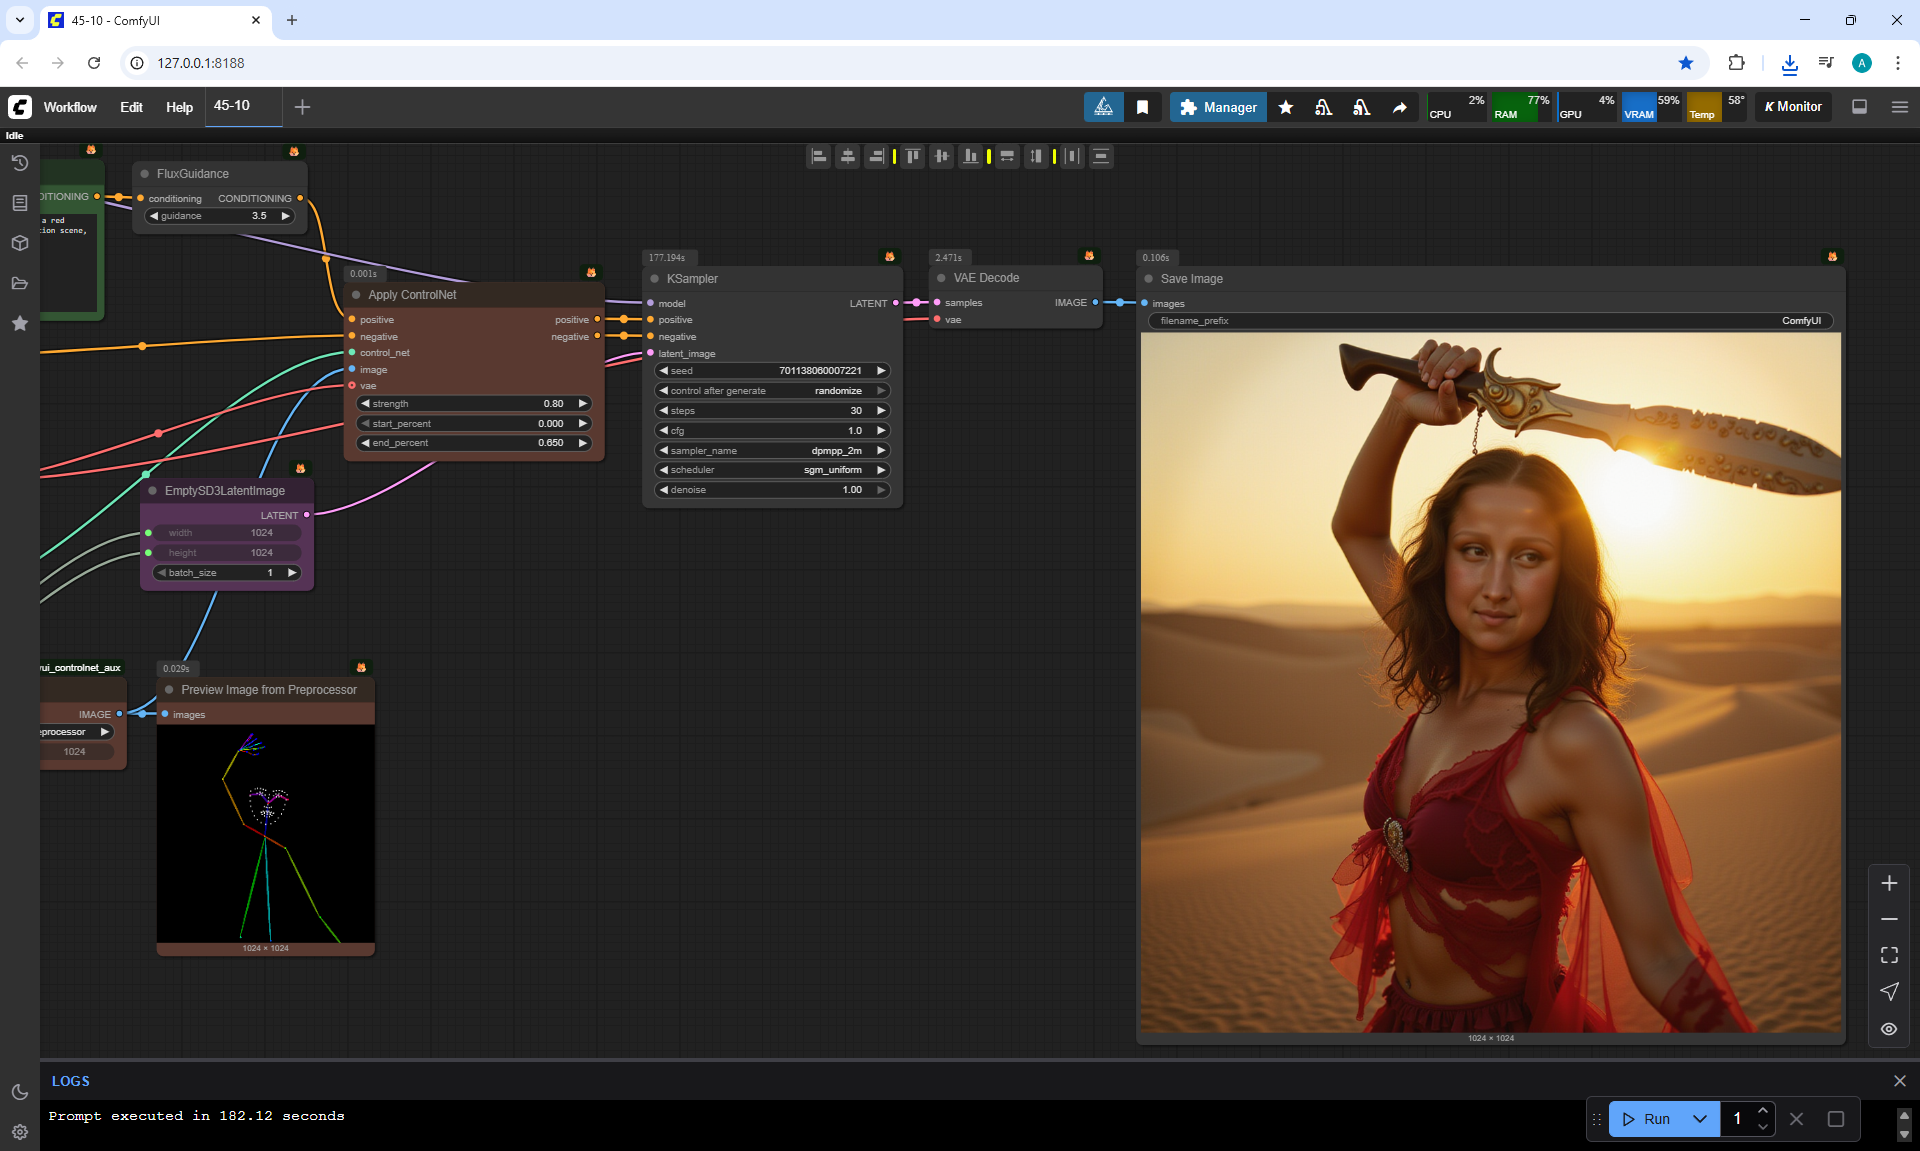Open the queue history sidebar icon

[x=19, y=163]
